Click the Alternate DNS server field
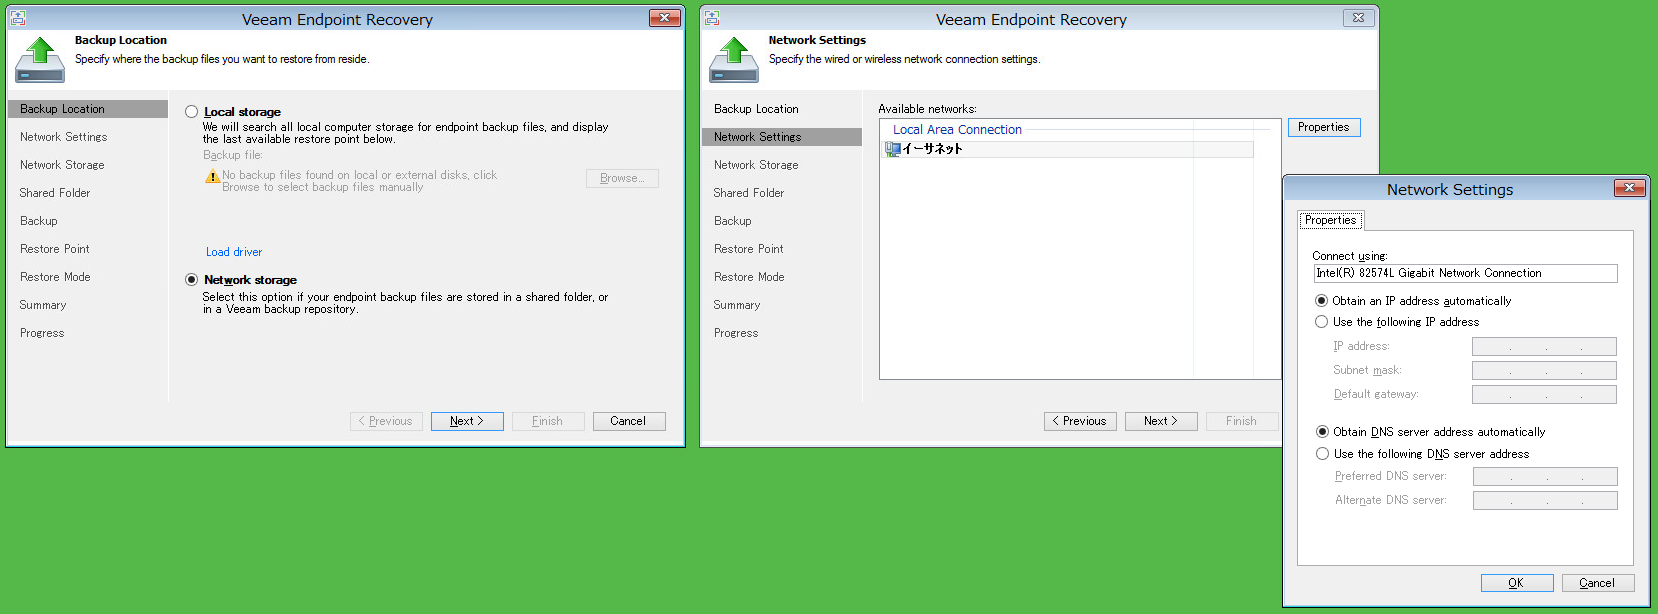The width and height of the screenshot is (1658, 614). click(1545, 501)
